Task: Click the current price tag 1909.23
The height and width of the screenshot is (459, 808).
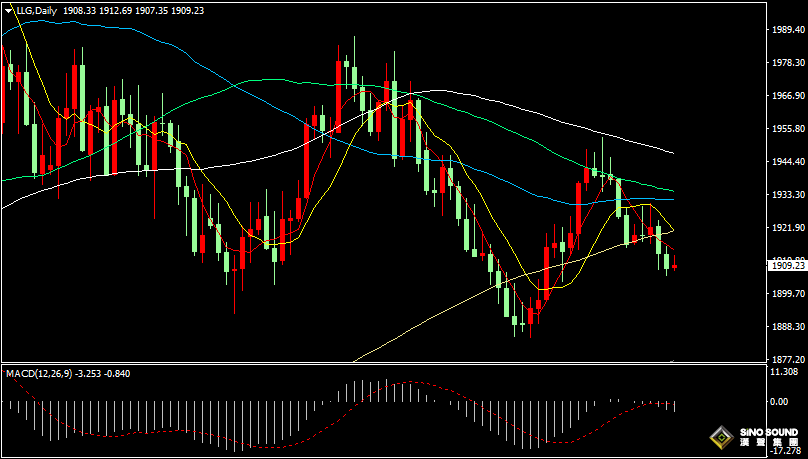Action: coord(786,265)
